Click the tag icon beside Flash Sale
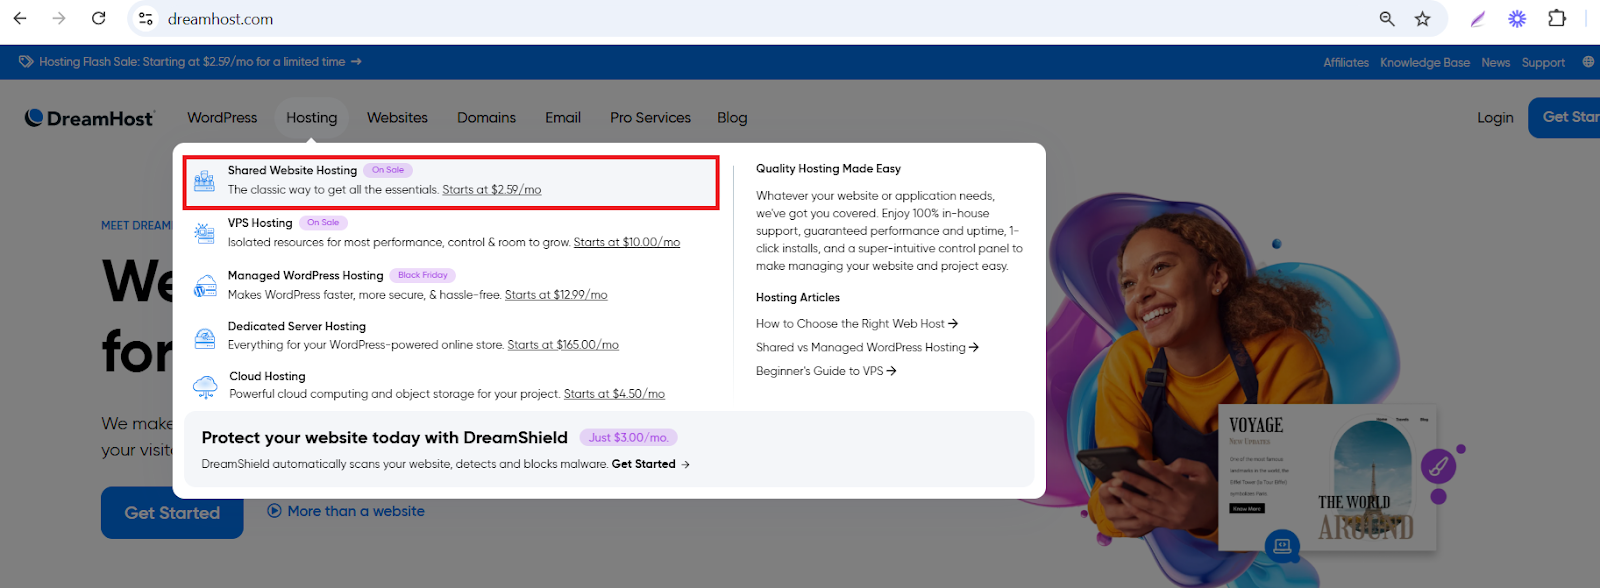 pos(26,62)
